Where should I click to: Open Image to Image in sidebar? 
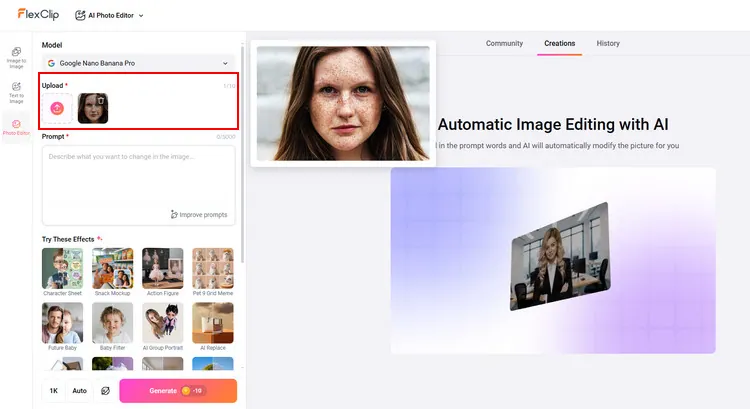(x=16, y=58)
